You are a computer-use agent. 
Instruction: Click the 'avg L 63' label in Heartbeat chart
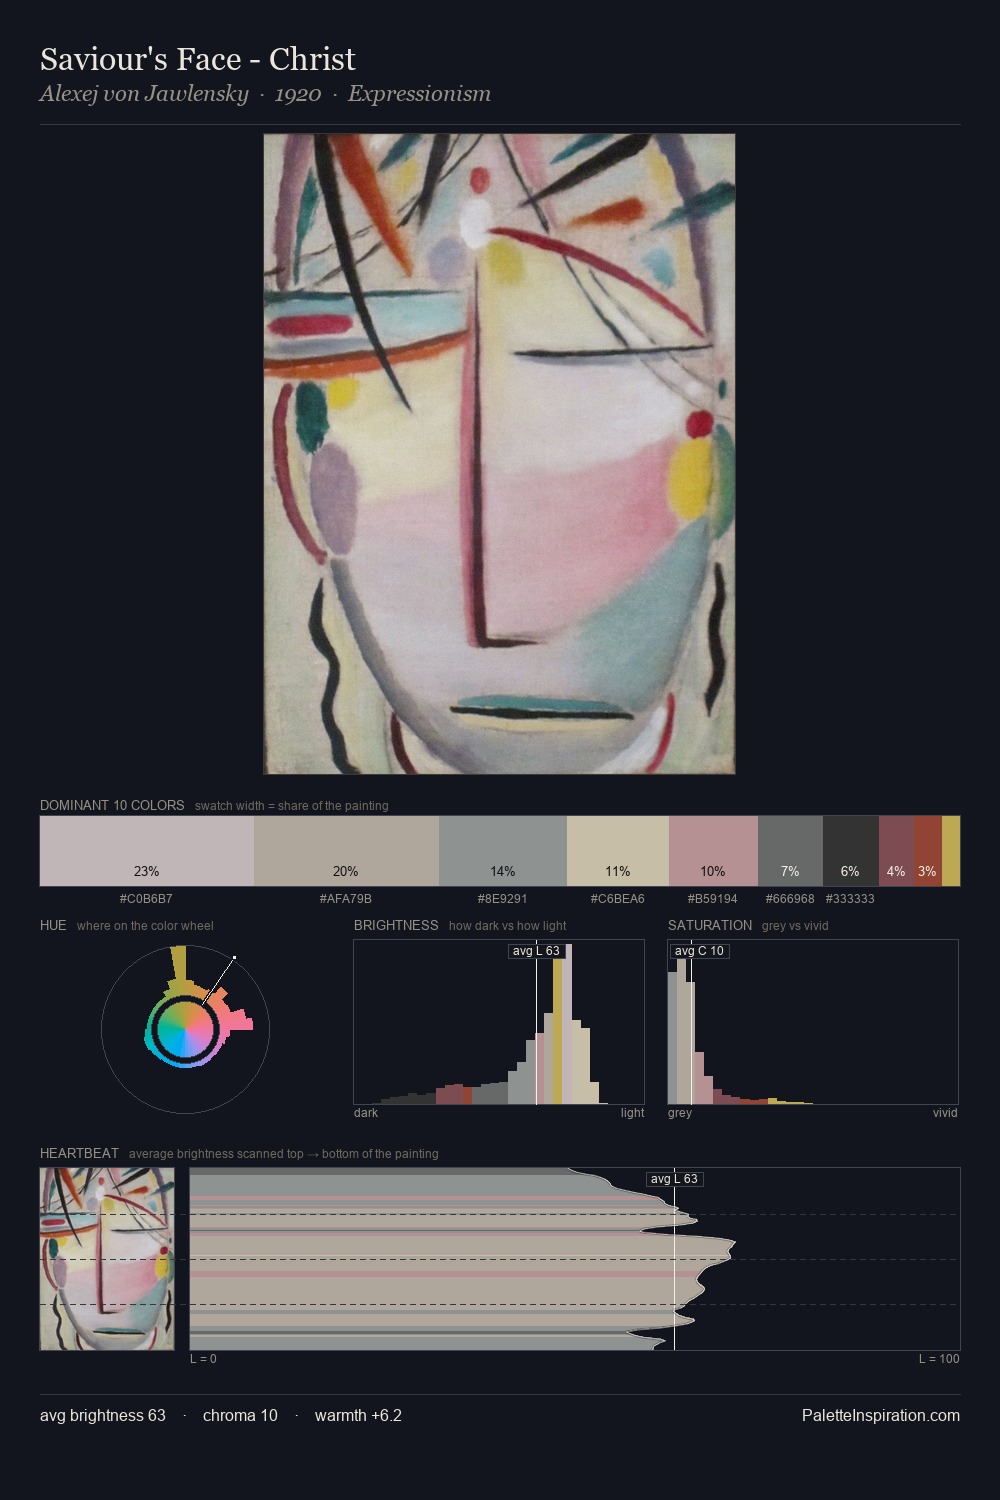(674, 1179)
